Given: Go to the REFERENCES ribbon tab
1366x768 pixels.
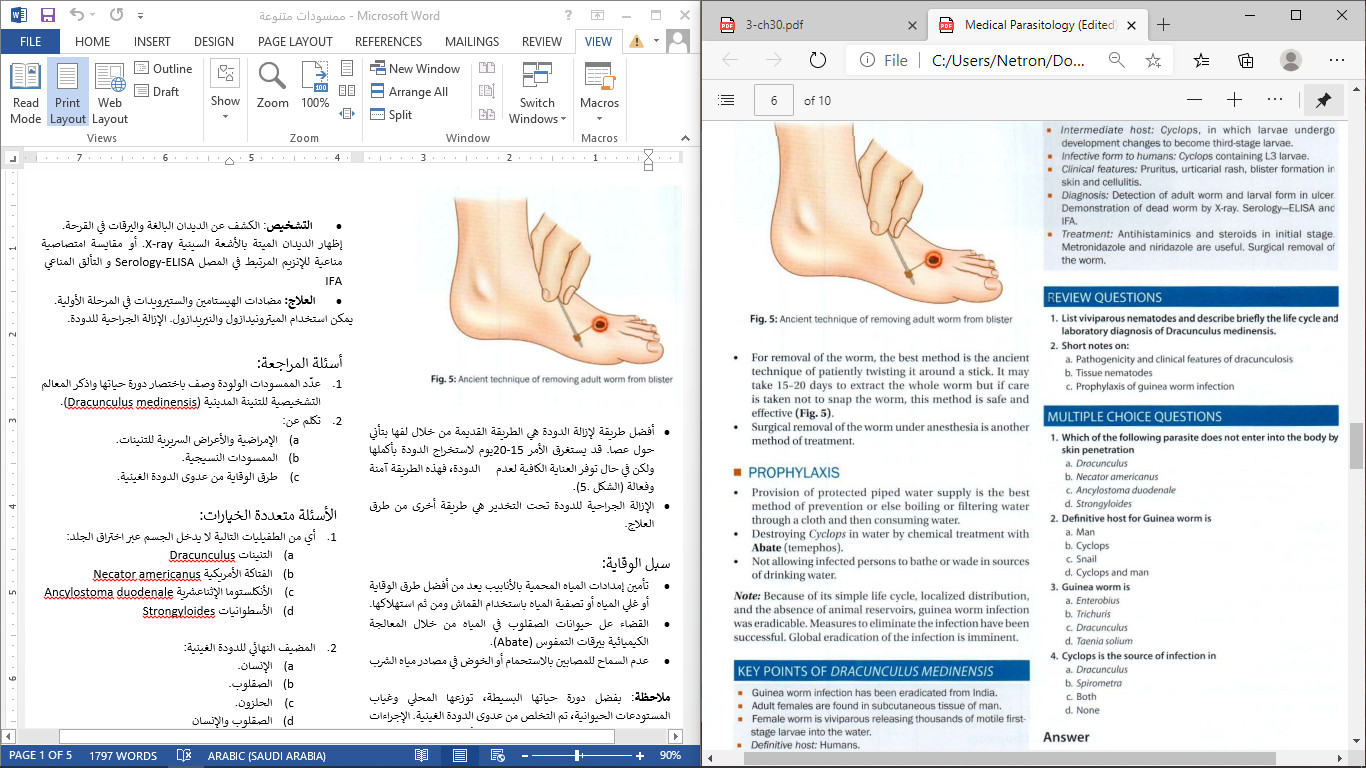Looking at the screenshot, I should click(388, 42).
